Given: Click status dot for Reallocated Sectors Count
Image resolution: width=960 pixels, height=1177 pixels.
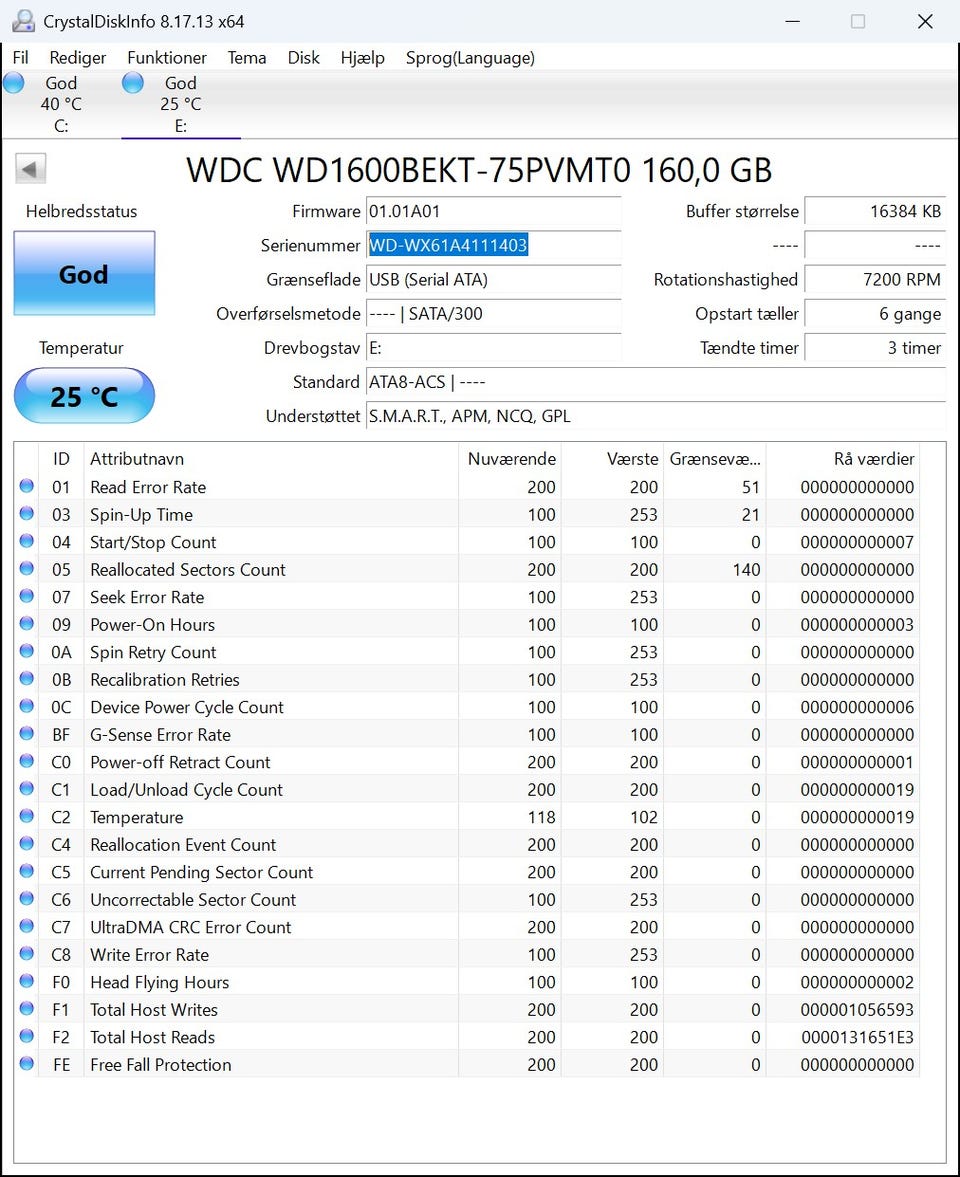Looking at the screenshot, I should click(x=27, y=568).
